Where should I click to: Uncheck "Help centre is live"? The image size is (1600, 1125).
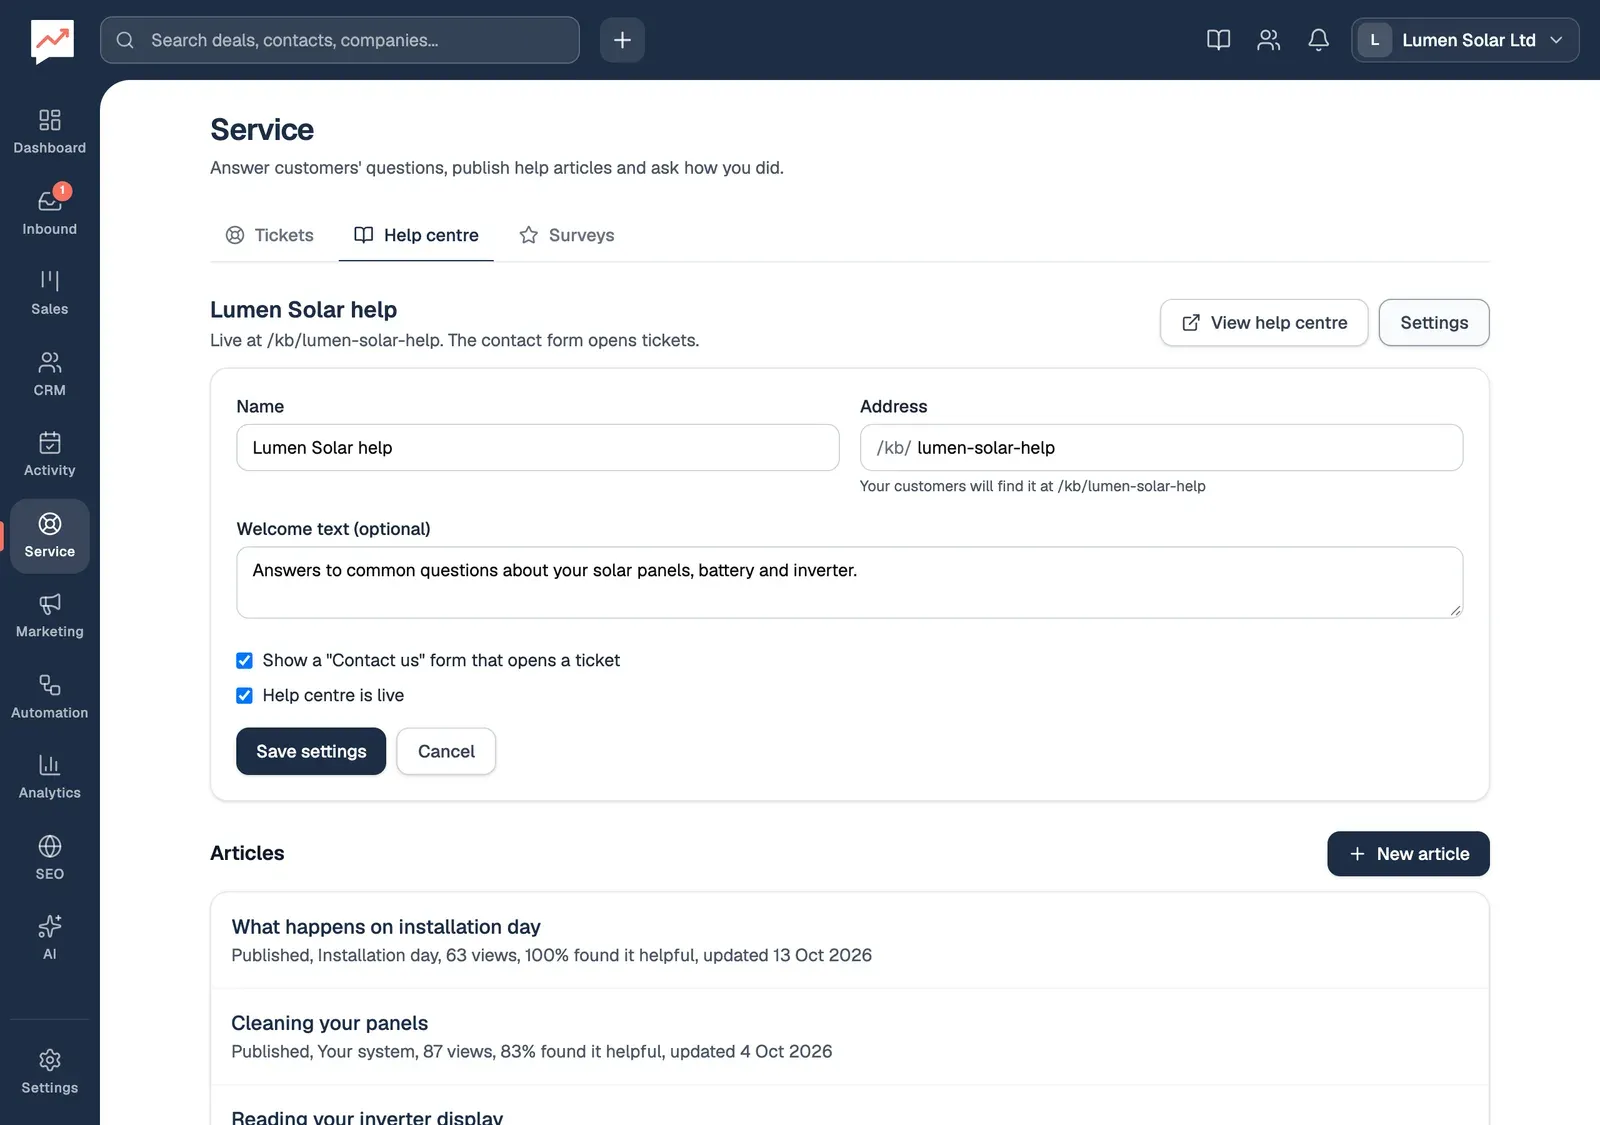coord(244,695)
